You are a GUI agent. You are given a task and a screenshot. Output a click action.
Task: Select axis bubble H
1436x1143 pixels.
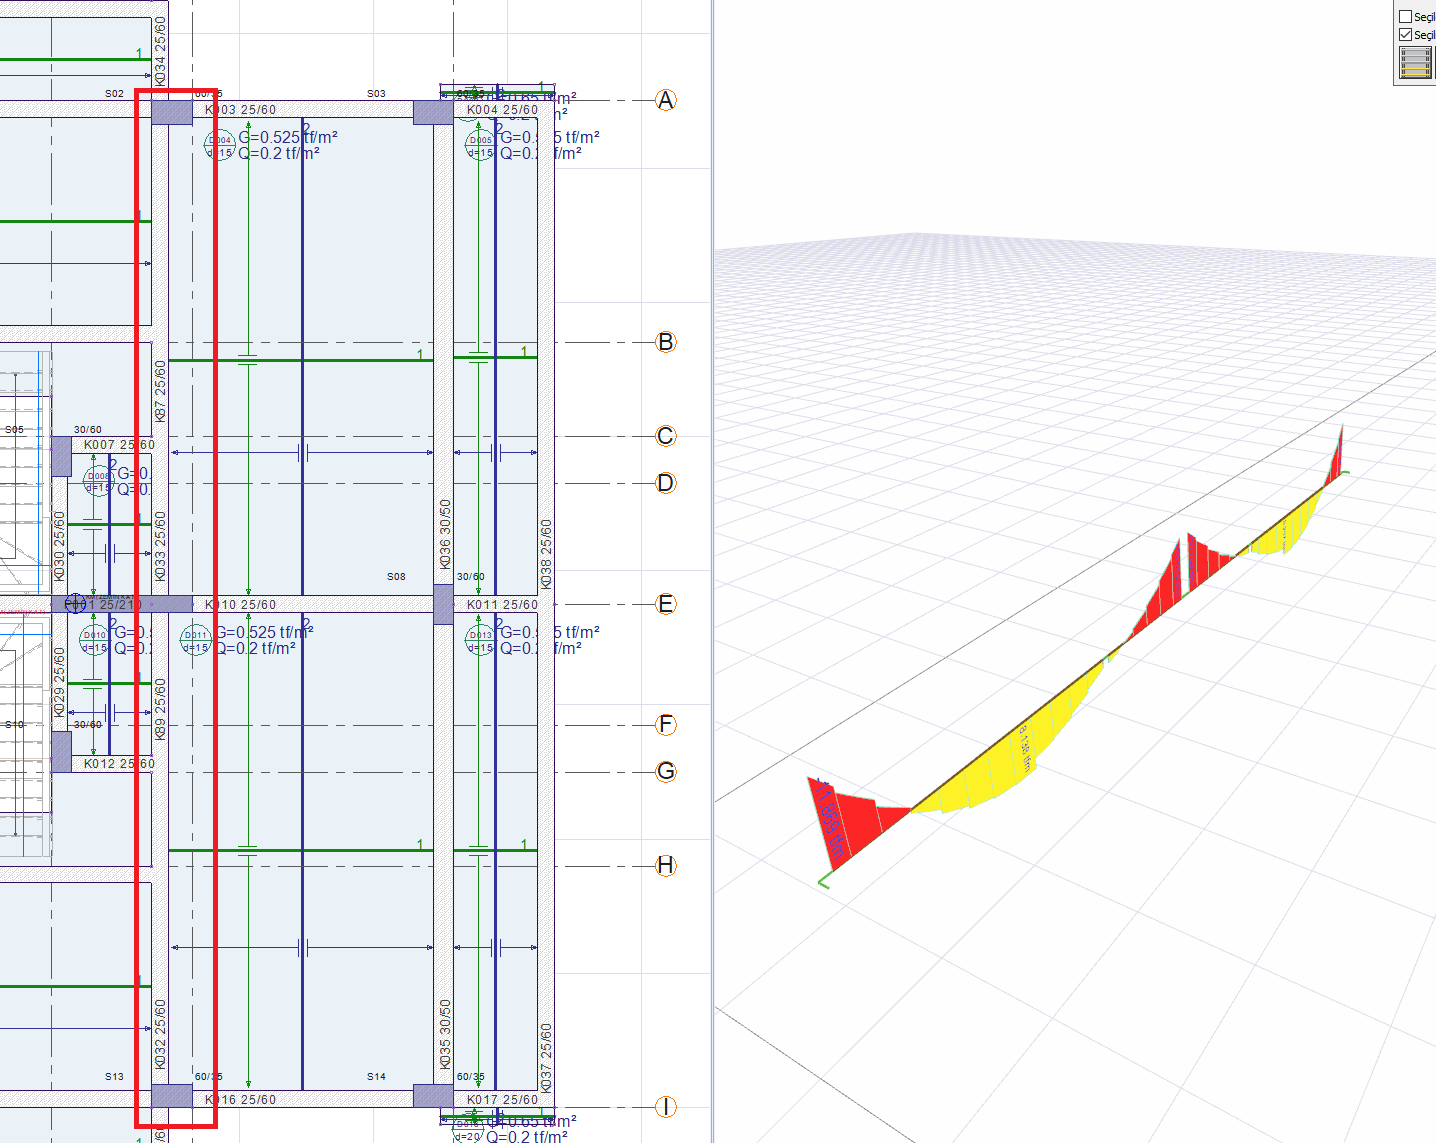pos(666,866)
